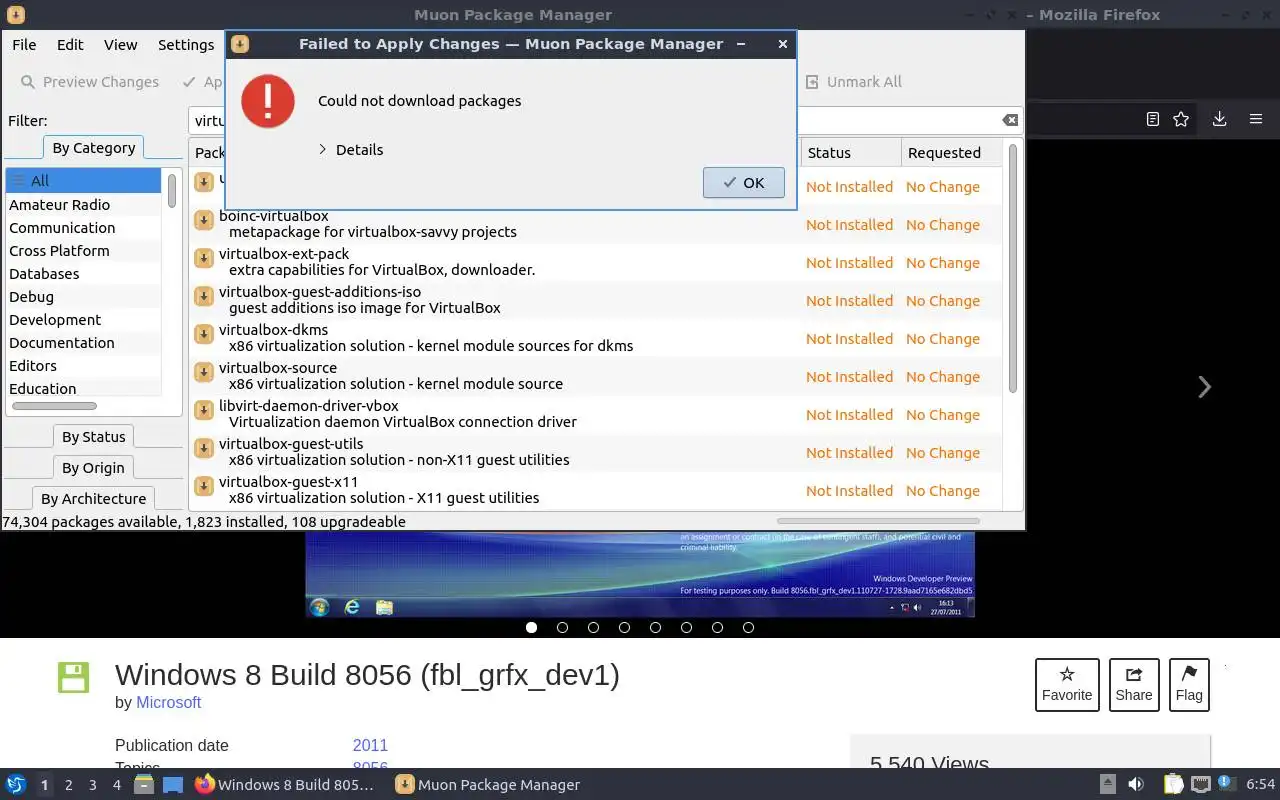Click the virtualbox-ext-pack package icon
The width and height of the screenshot is (1280, 800).
(204, 258)
